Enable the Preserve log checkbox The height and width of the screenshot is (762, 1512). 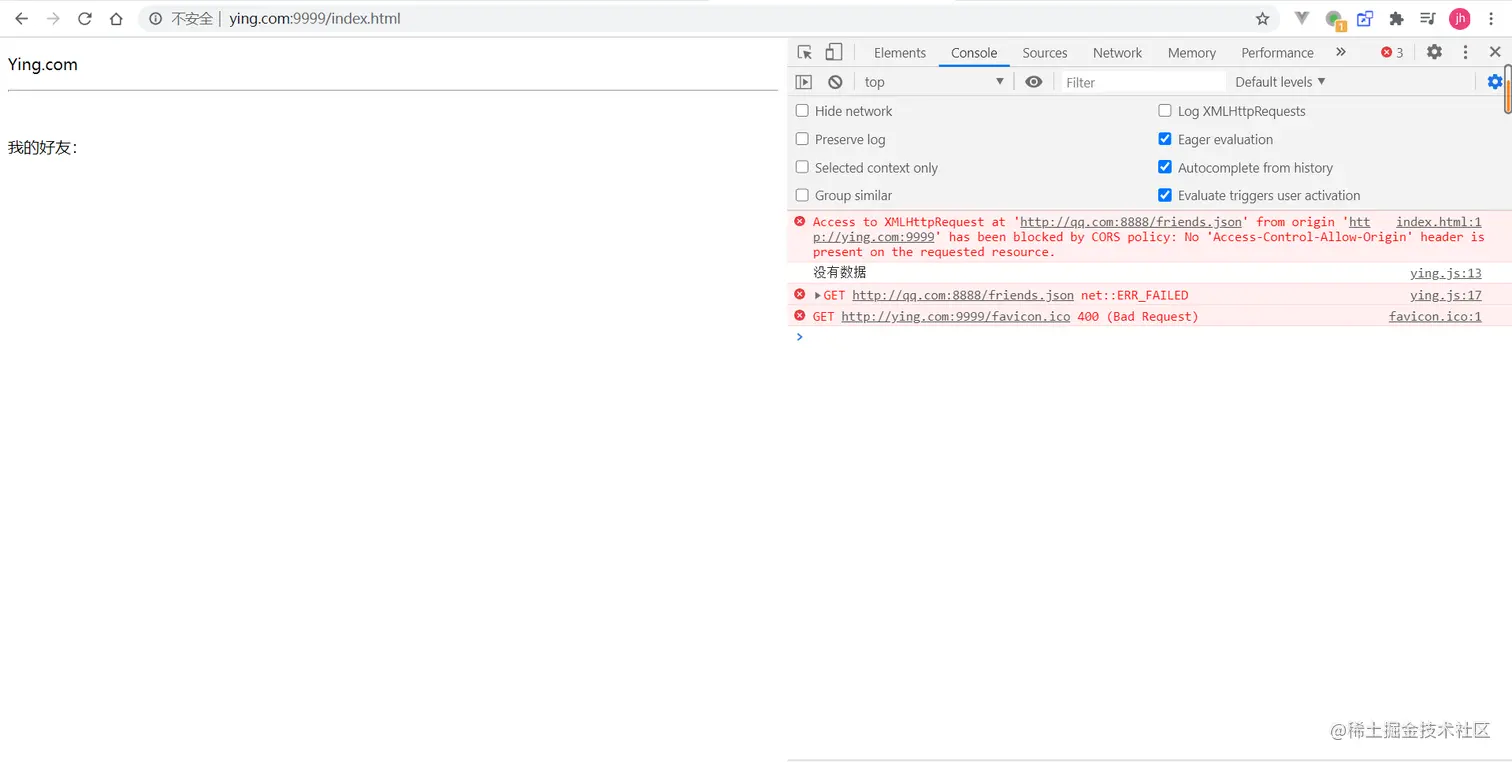802,139
